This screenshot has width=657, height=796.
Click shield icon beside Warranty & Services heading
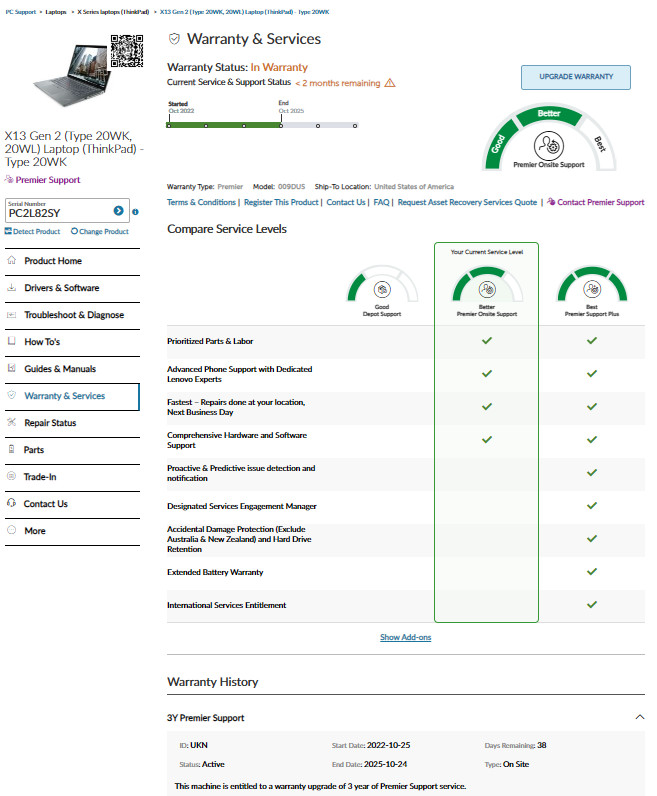pyautogui.click(x=174, y=39)
